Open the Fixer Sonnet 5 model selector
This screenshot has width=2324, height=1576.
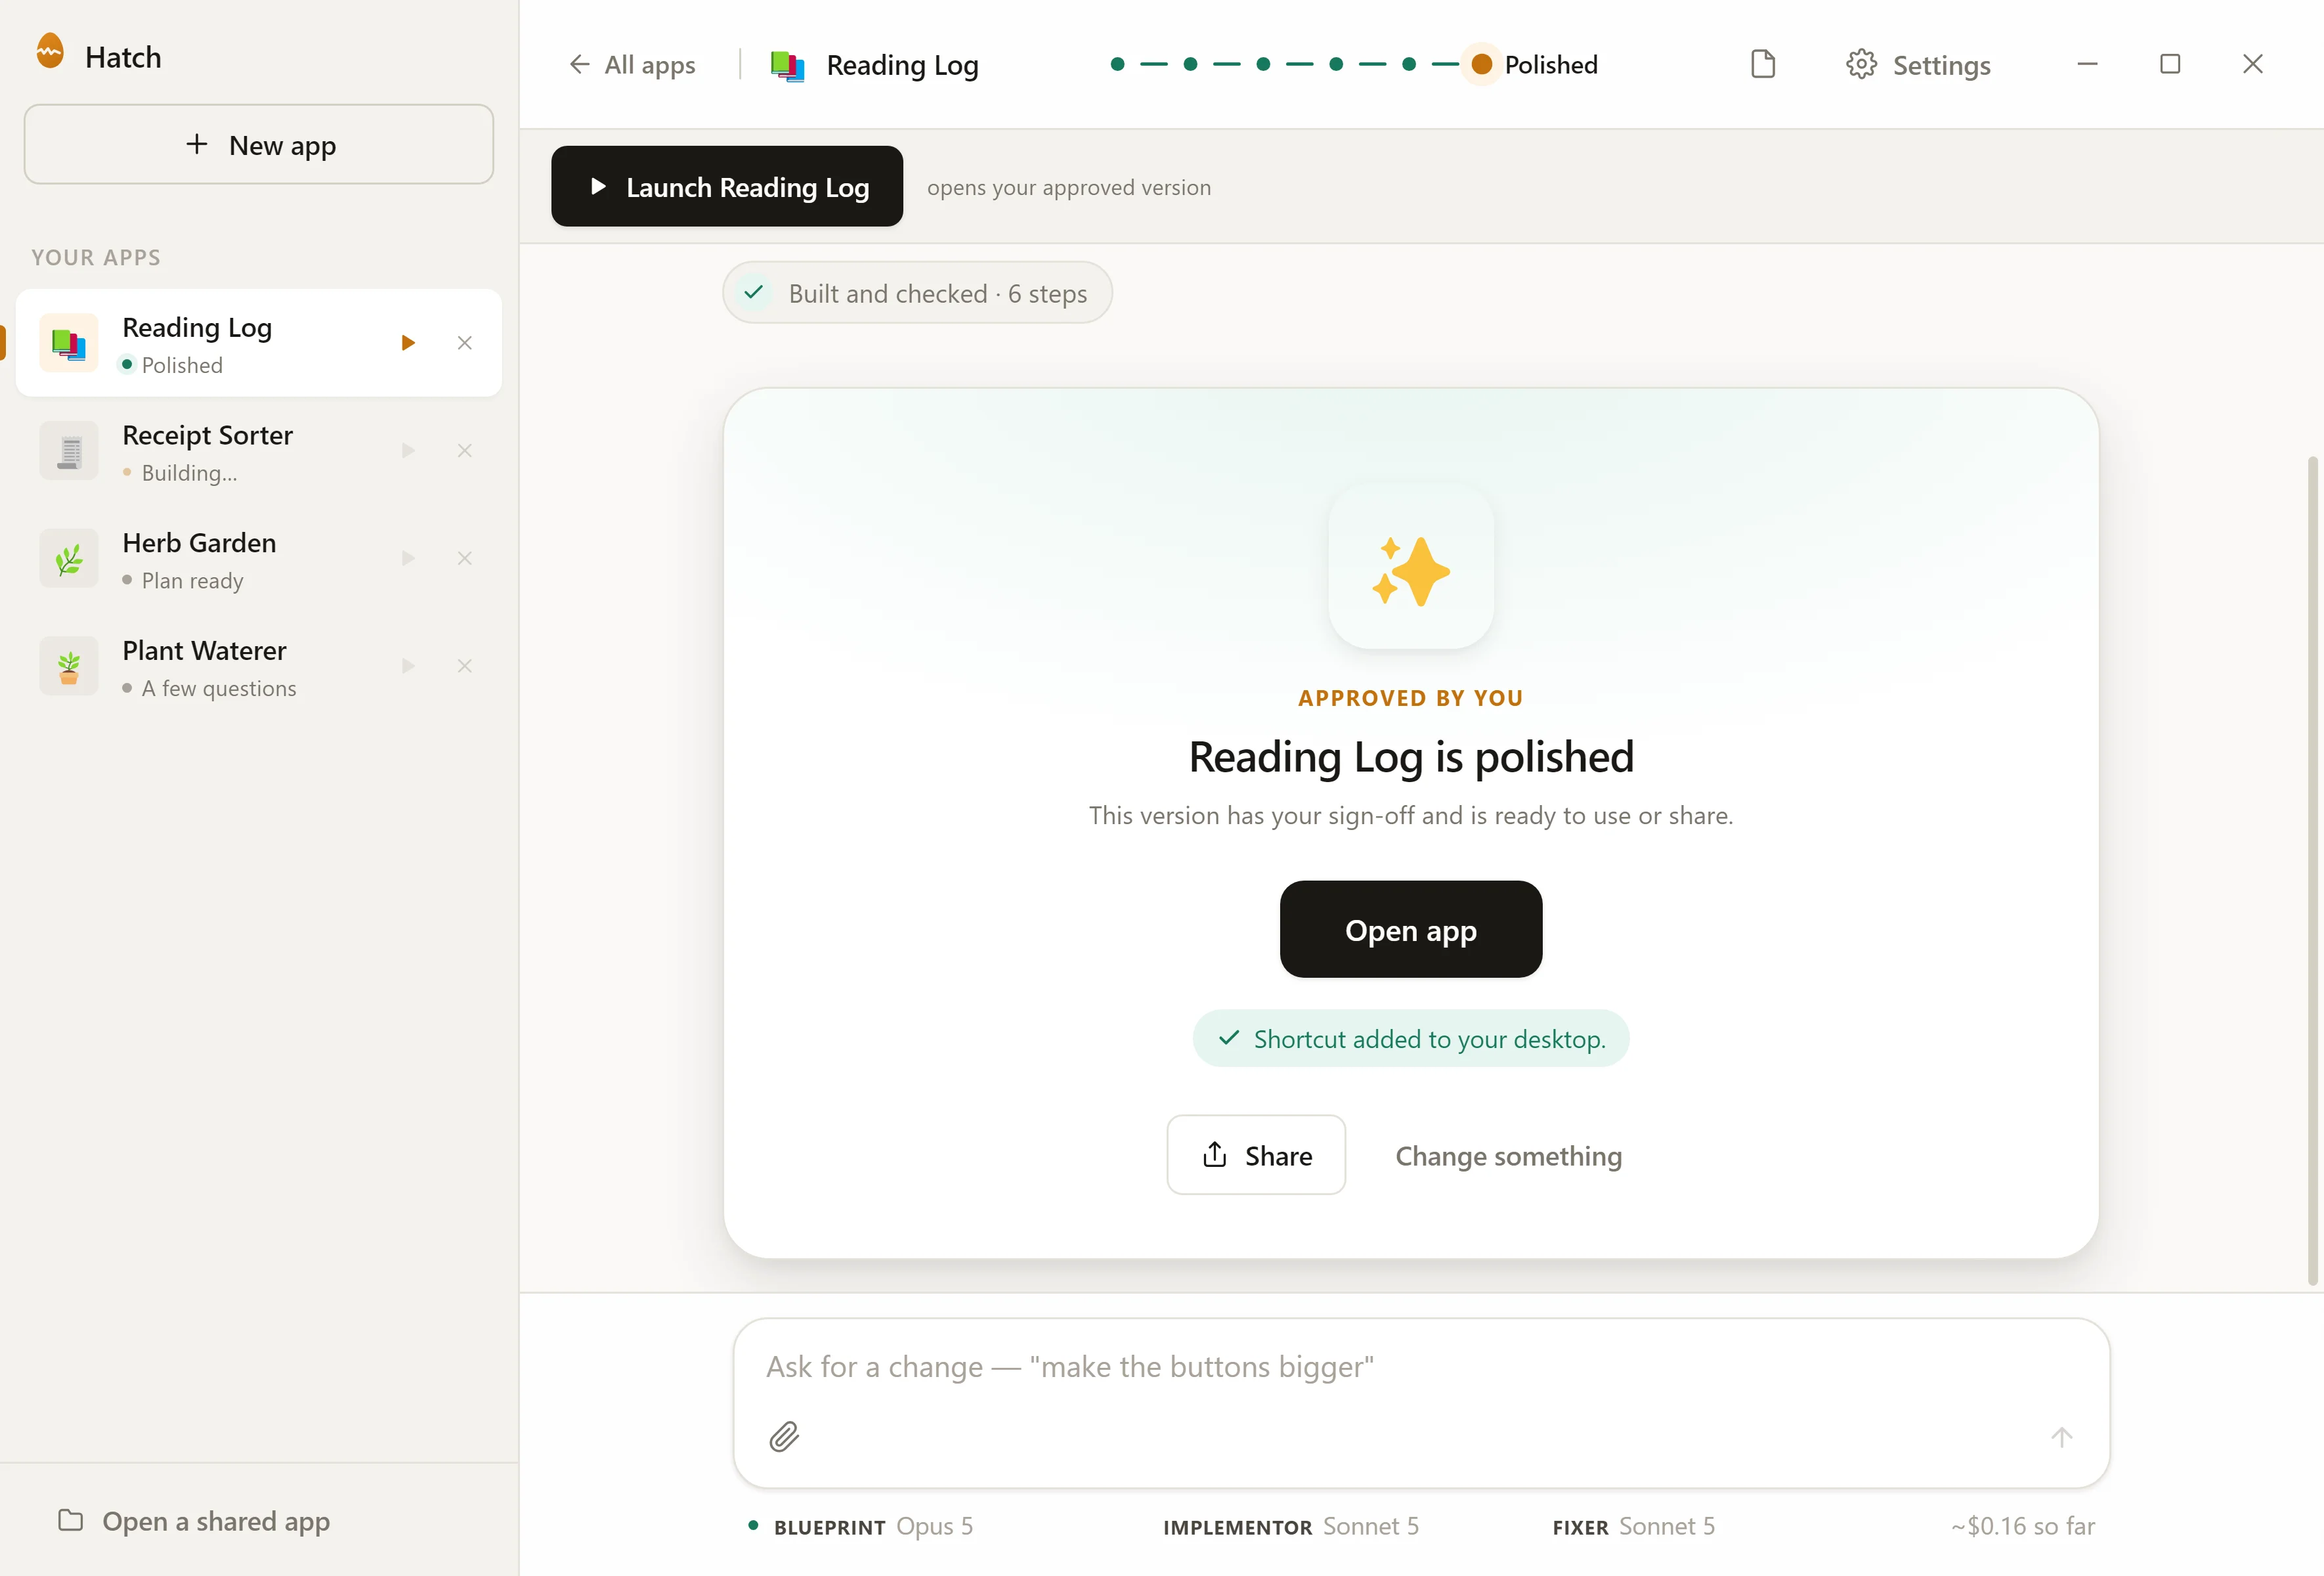pos(1633,1526)
